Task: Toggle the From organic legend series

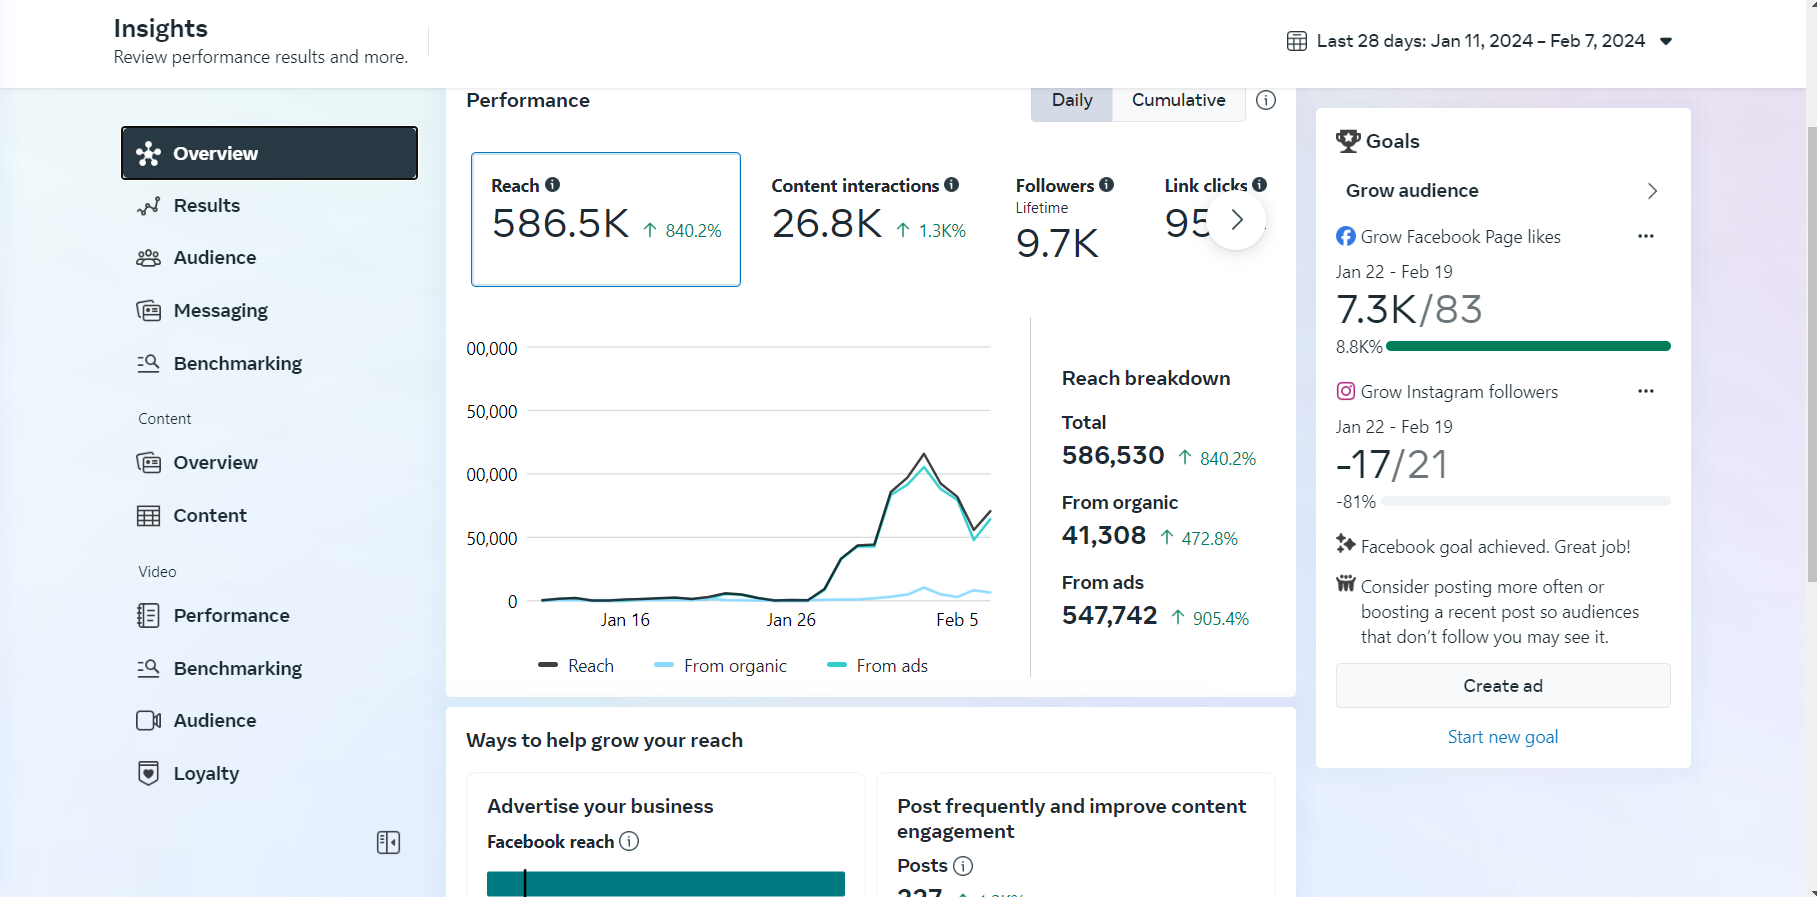Action: click(720, 666)
